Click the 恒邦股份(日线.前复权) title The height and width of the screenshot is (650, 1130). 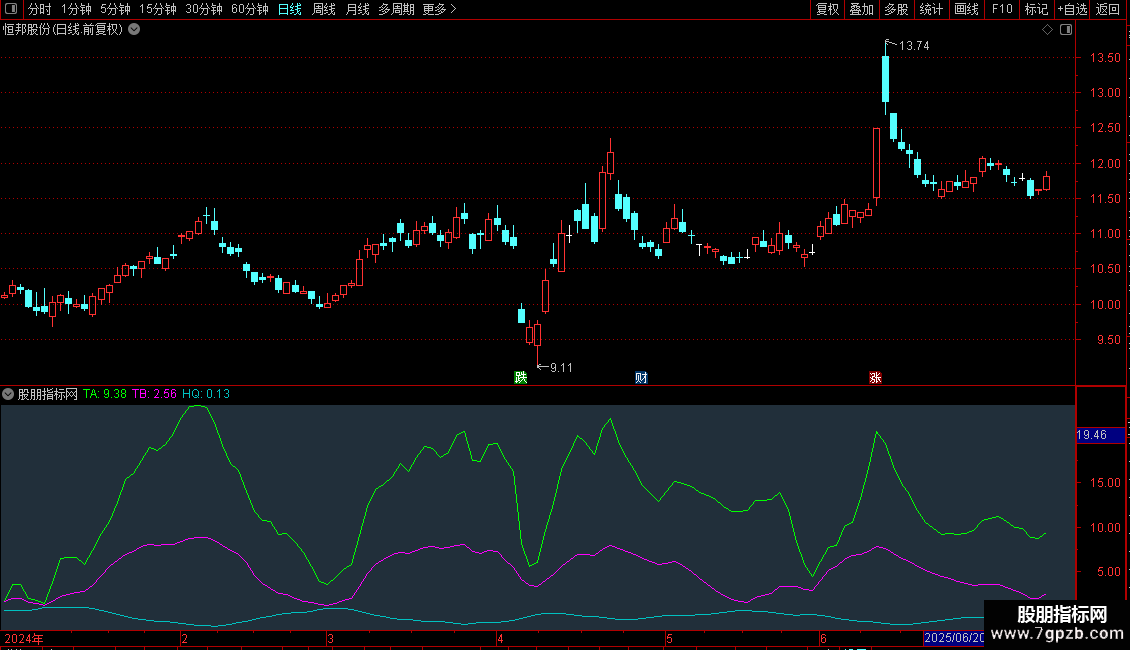pyautogui.click(x=63, y=30)
